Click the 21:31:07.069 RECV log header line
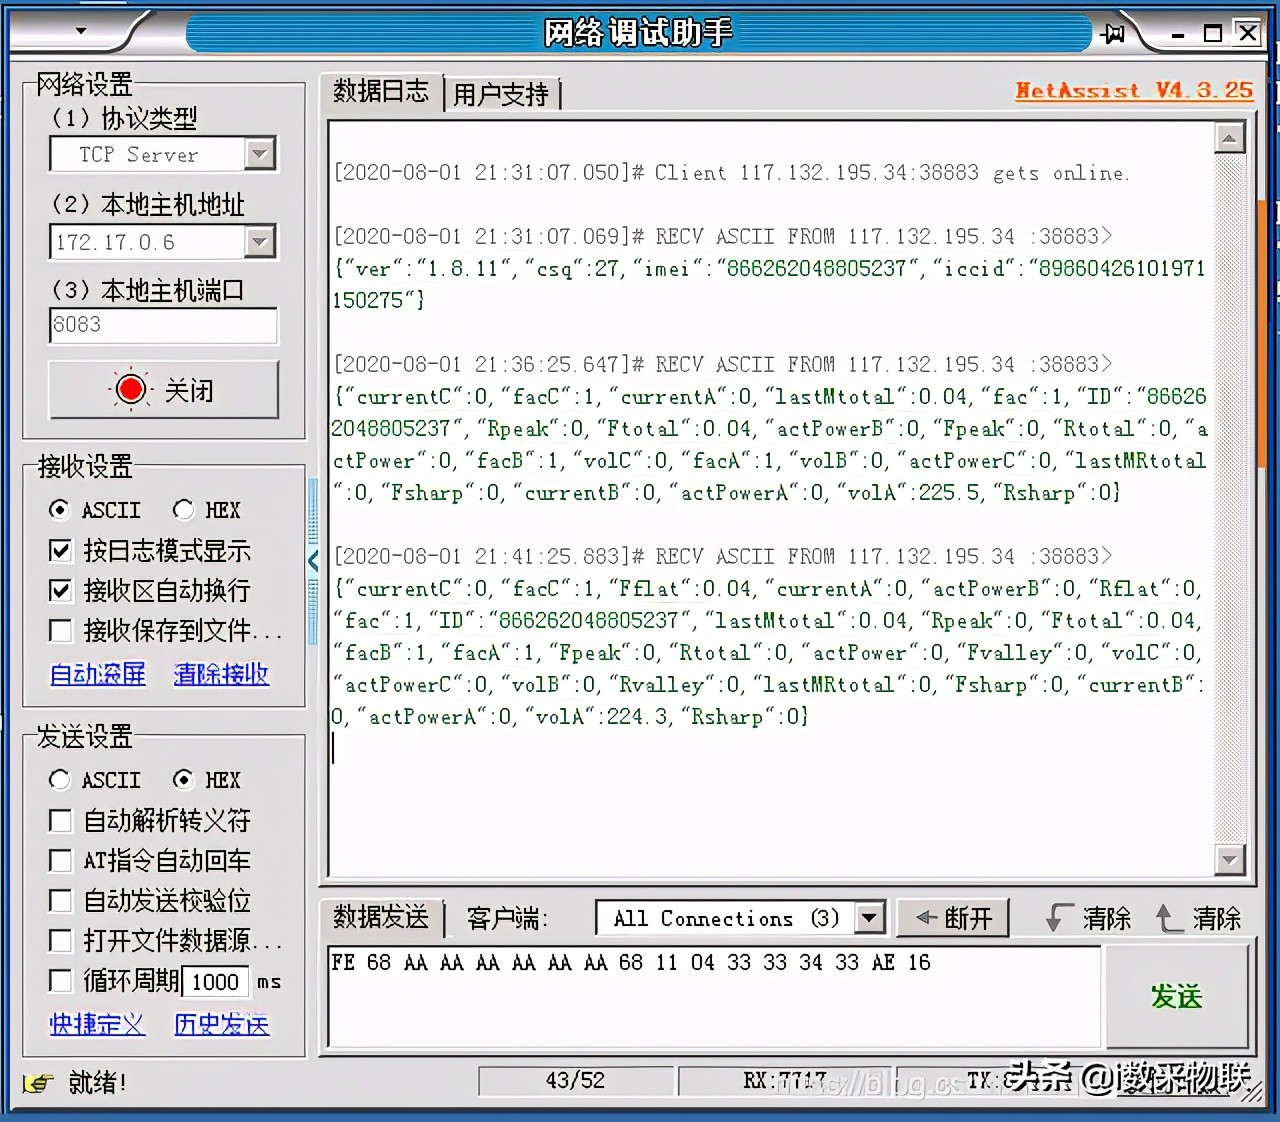 click(x=723, y=237)
